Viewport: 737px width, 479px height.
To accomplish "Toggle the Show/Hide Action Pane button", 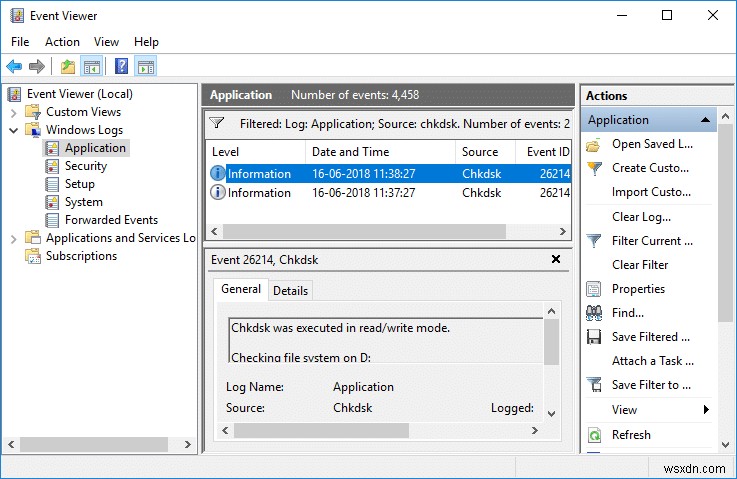I will coord(146,67).
